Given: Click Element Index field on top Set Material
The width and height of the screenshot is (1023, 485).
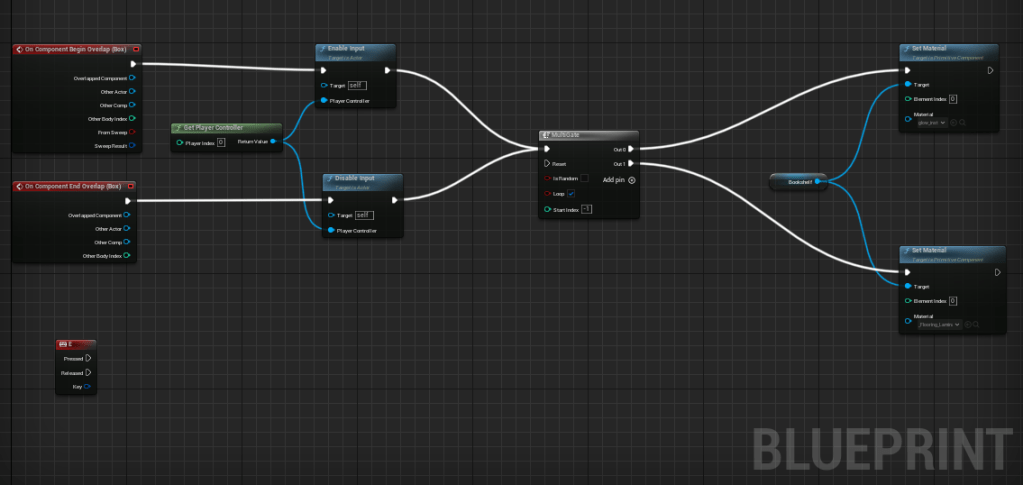Looking at the screenshot, I should (953, 99).
